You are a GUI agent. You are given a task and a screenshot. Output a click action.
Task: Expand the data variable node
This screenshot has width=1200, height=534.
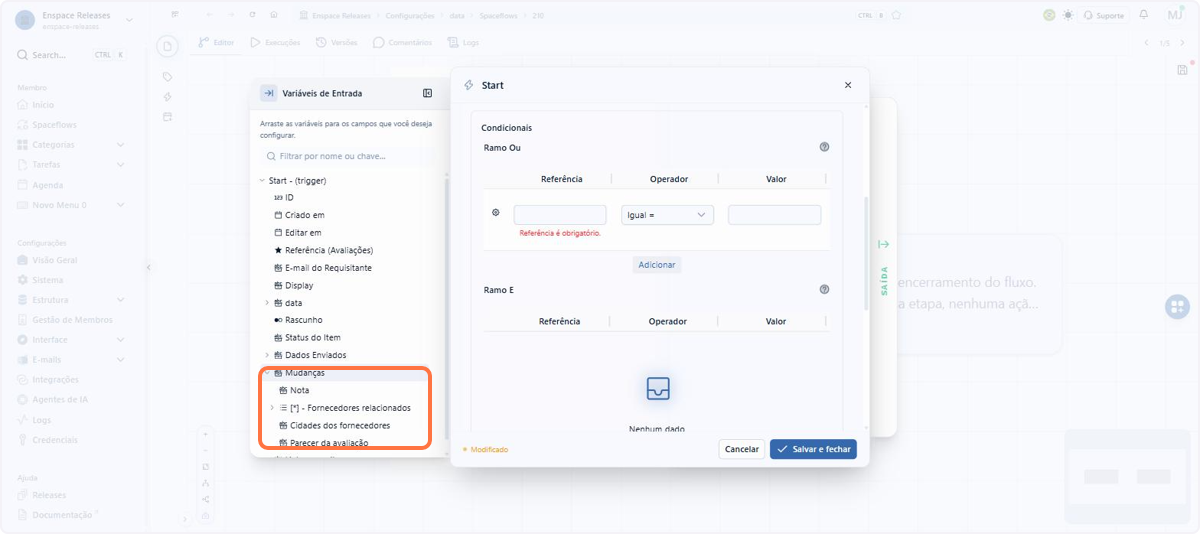[266, 302]
